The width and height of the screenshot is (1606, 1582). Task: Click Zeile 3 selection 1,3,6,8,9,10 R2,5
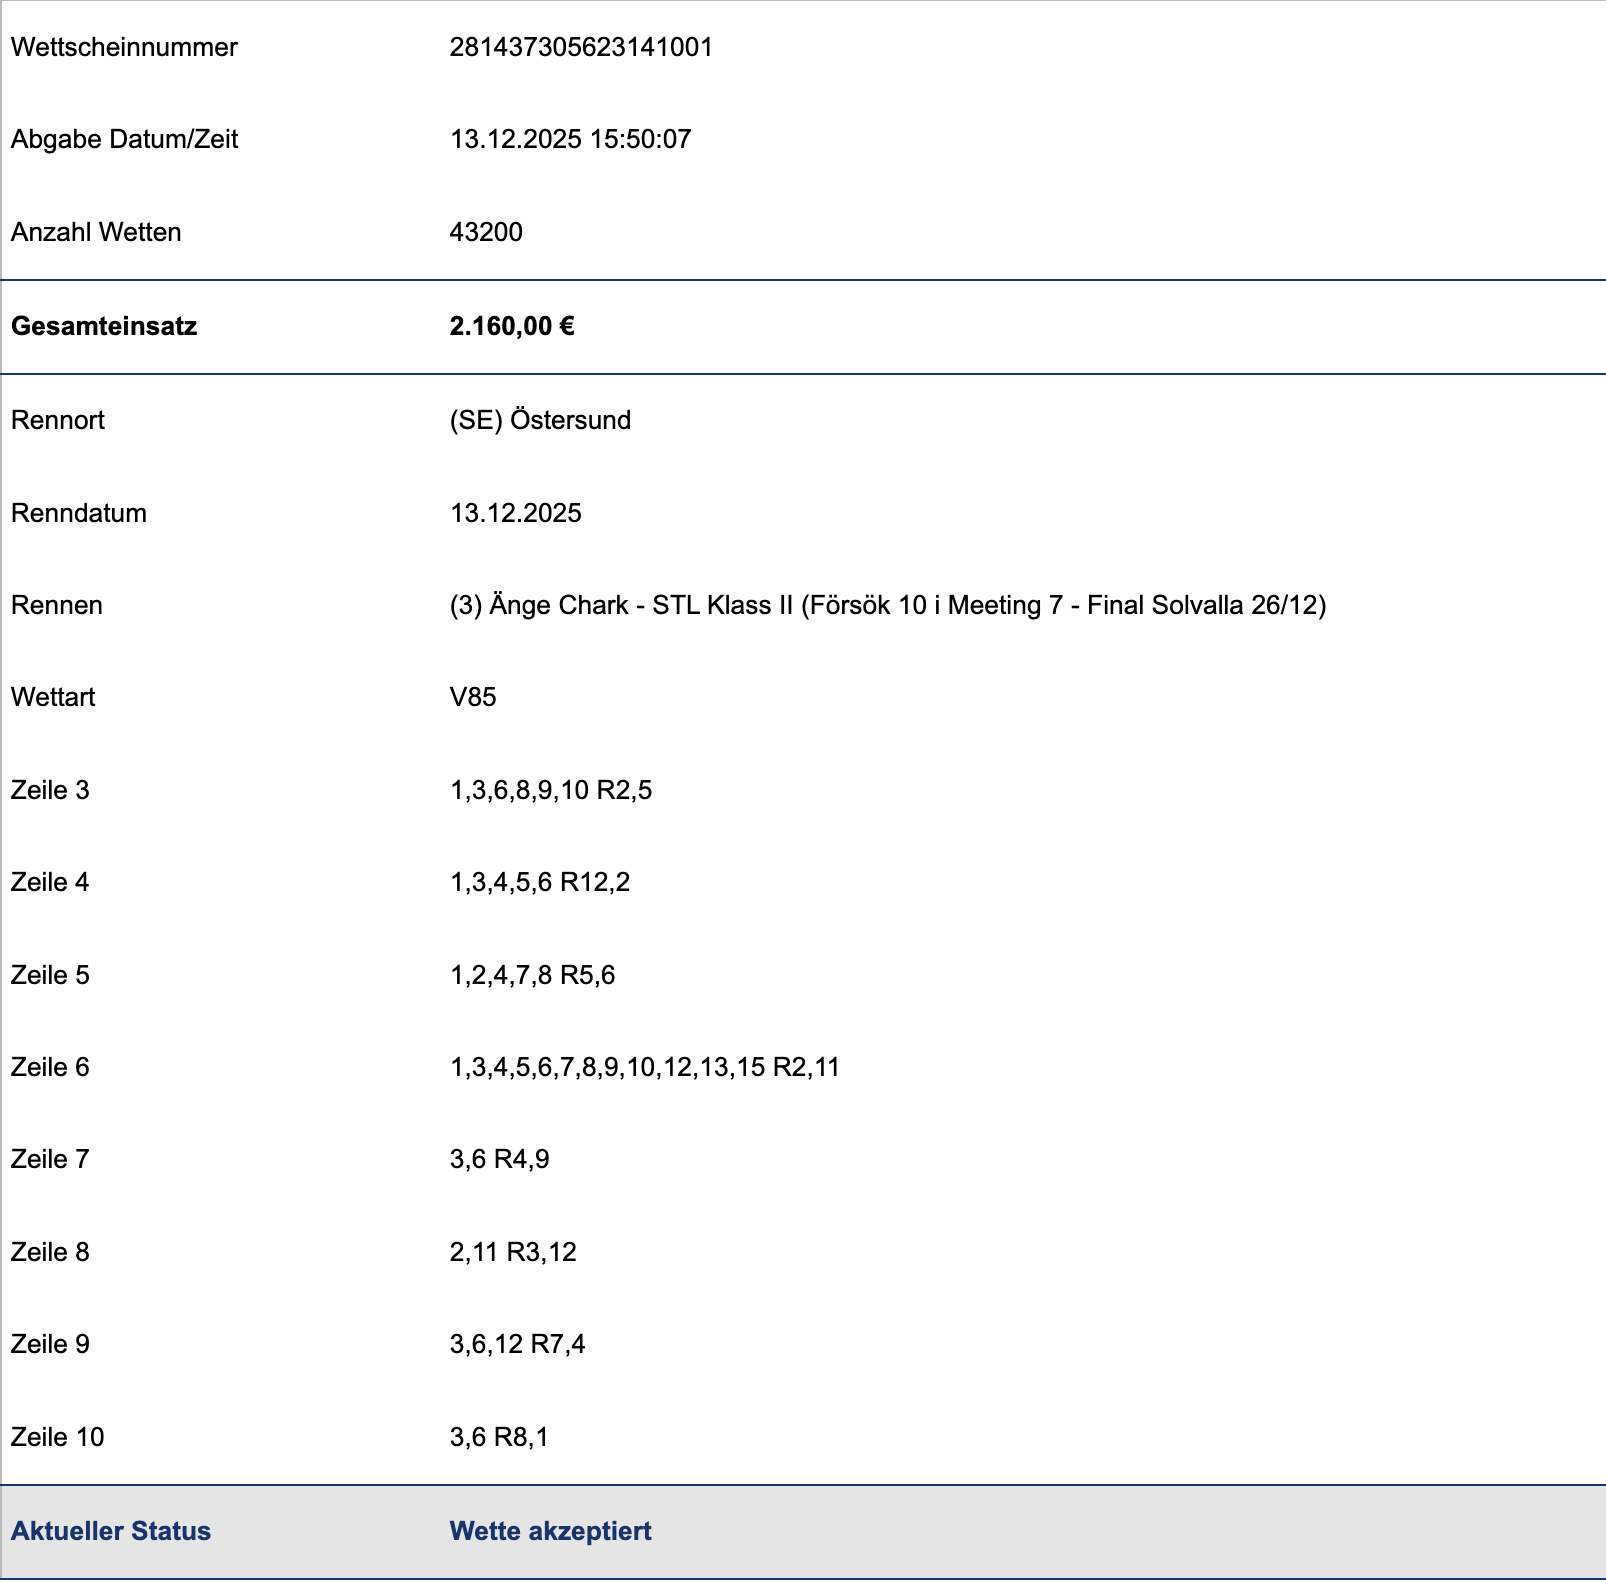pyautogui.click(x=551, y=790)
